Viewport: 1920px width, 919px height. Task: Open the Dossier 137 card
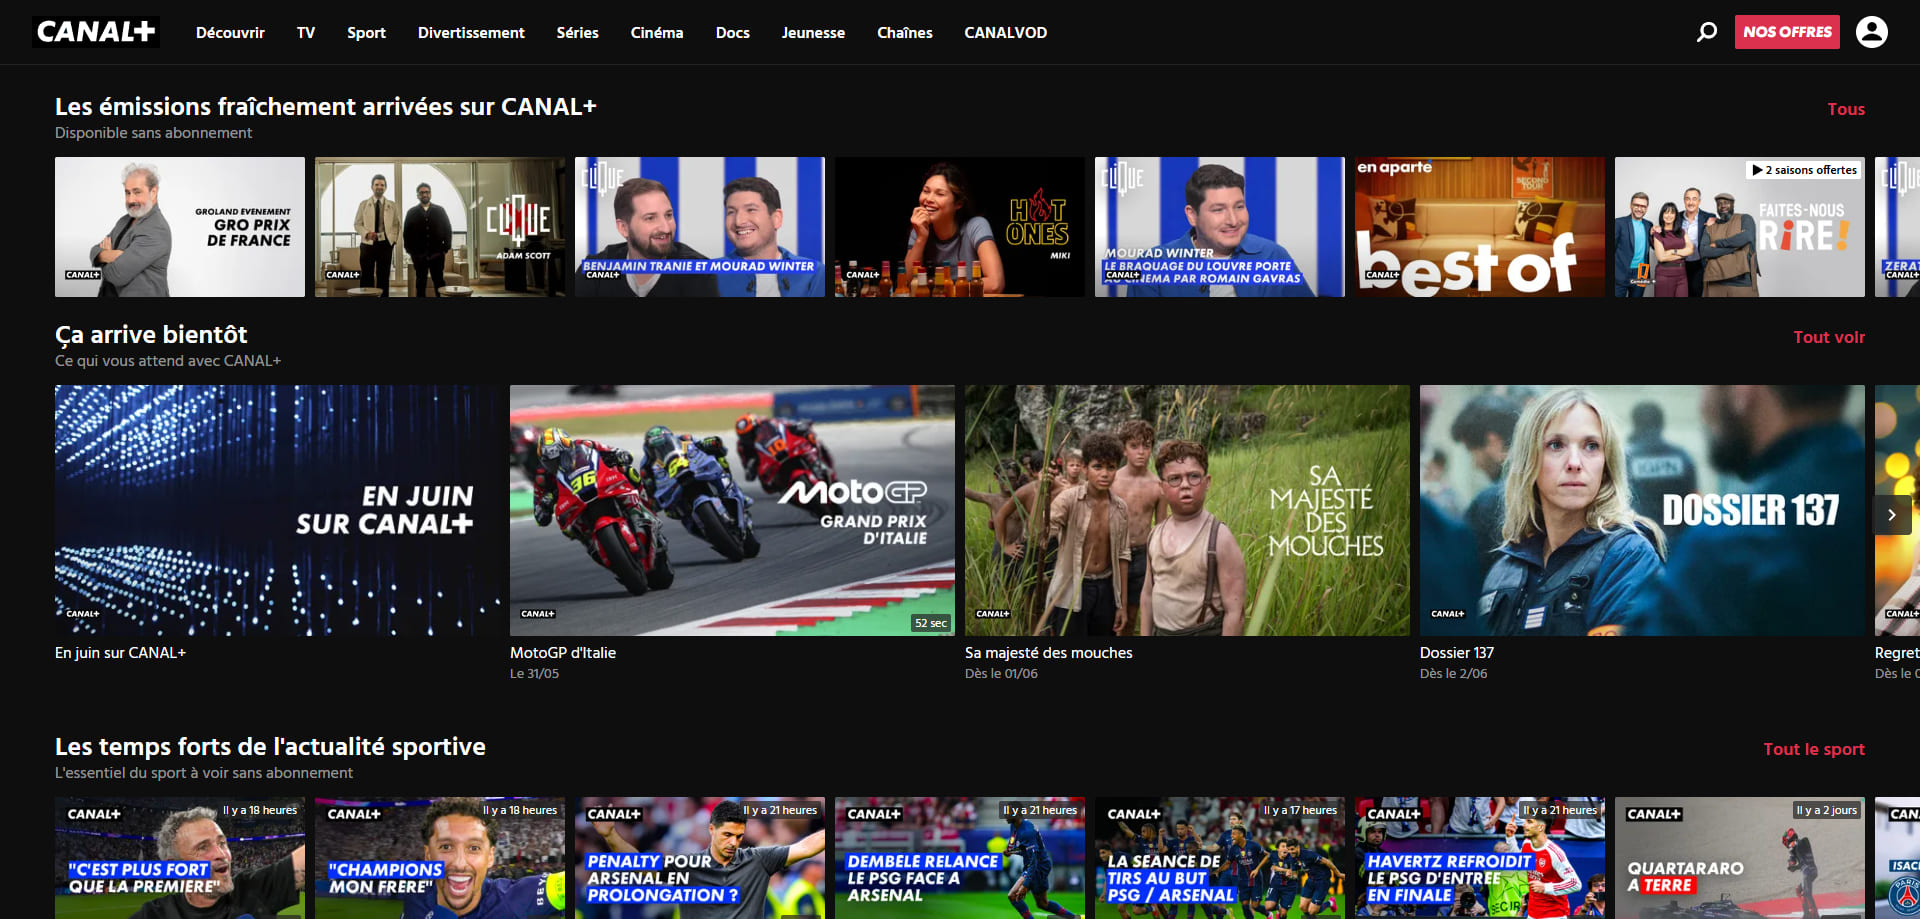(1642, 511)
